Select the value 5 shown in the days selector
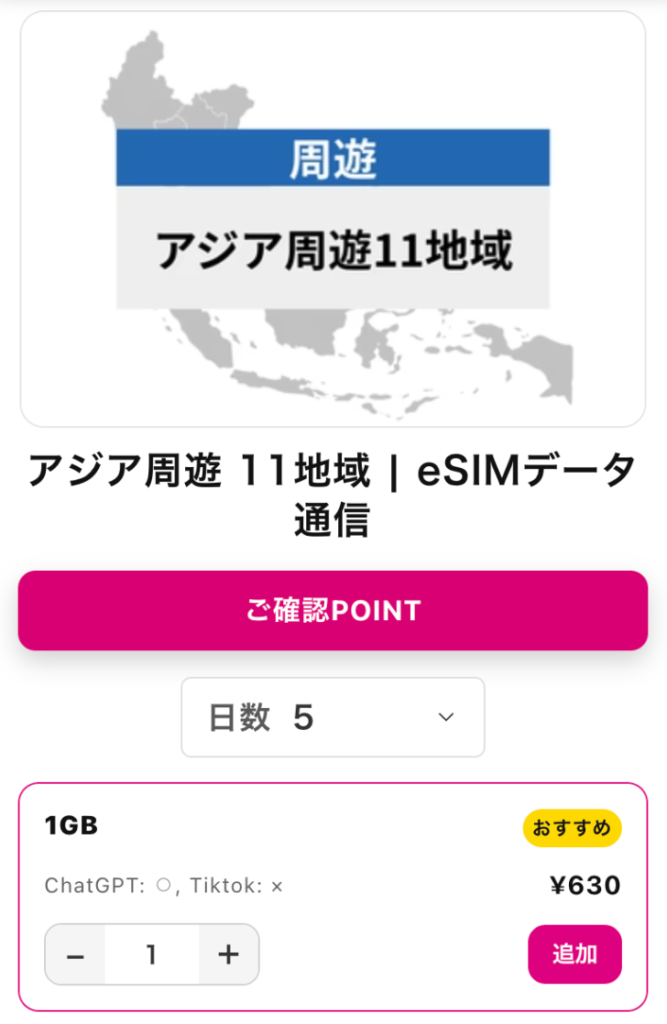 click(303, 717)
